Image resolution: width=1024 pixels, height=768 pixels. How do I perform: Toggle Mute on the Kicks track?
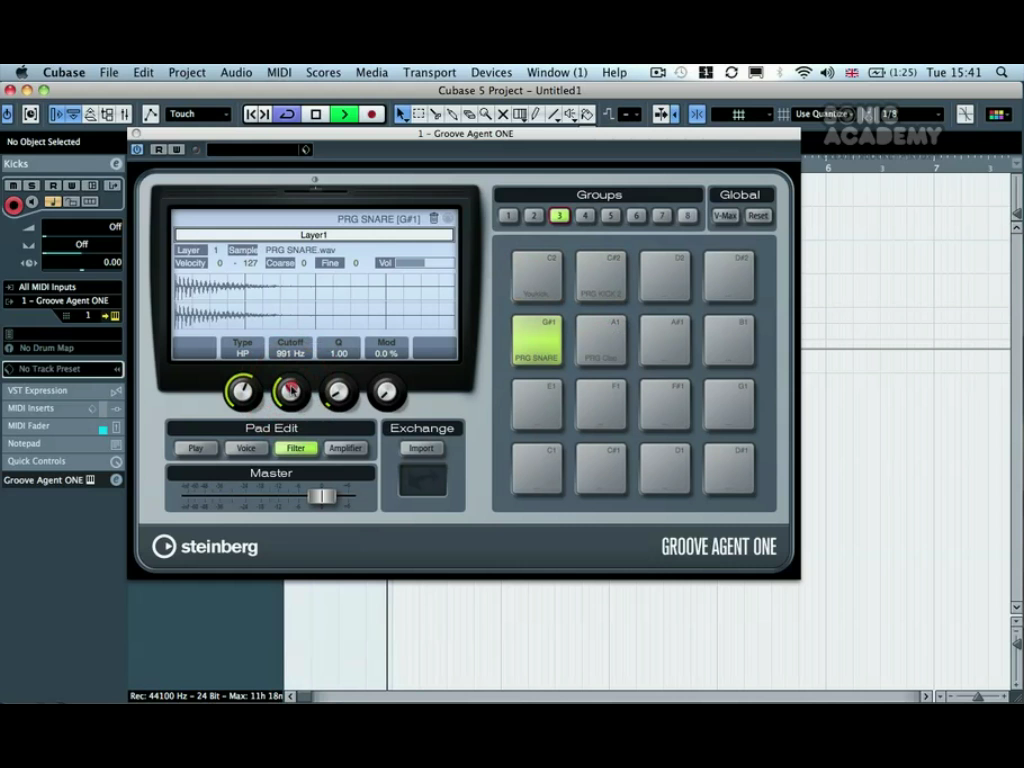click(x=13, y=185)
